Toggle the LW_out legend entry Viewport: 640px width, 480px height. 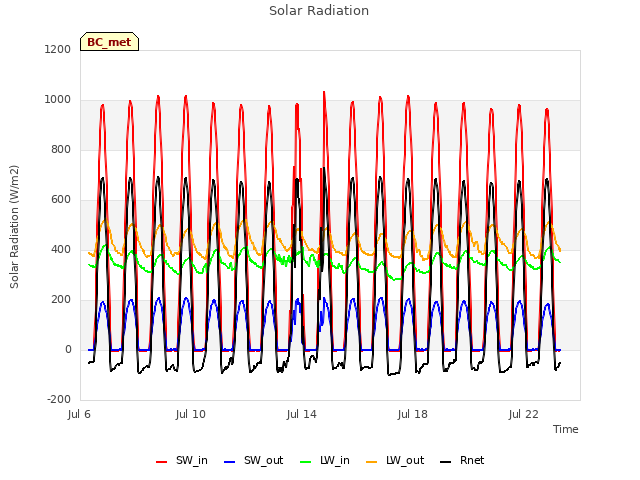click(395, 460)
